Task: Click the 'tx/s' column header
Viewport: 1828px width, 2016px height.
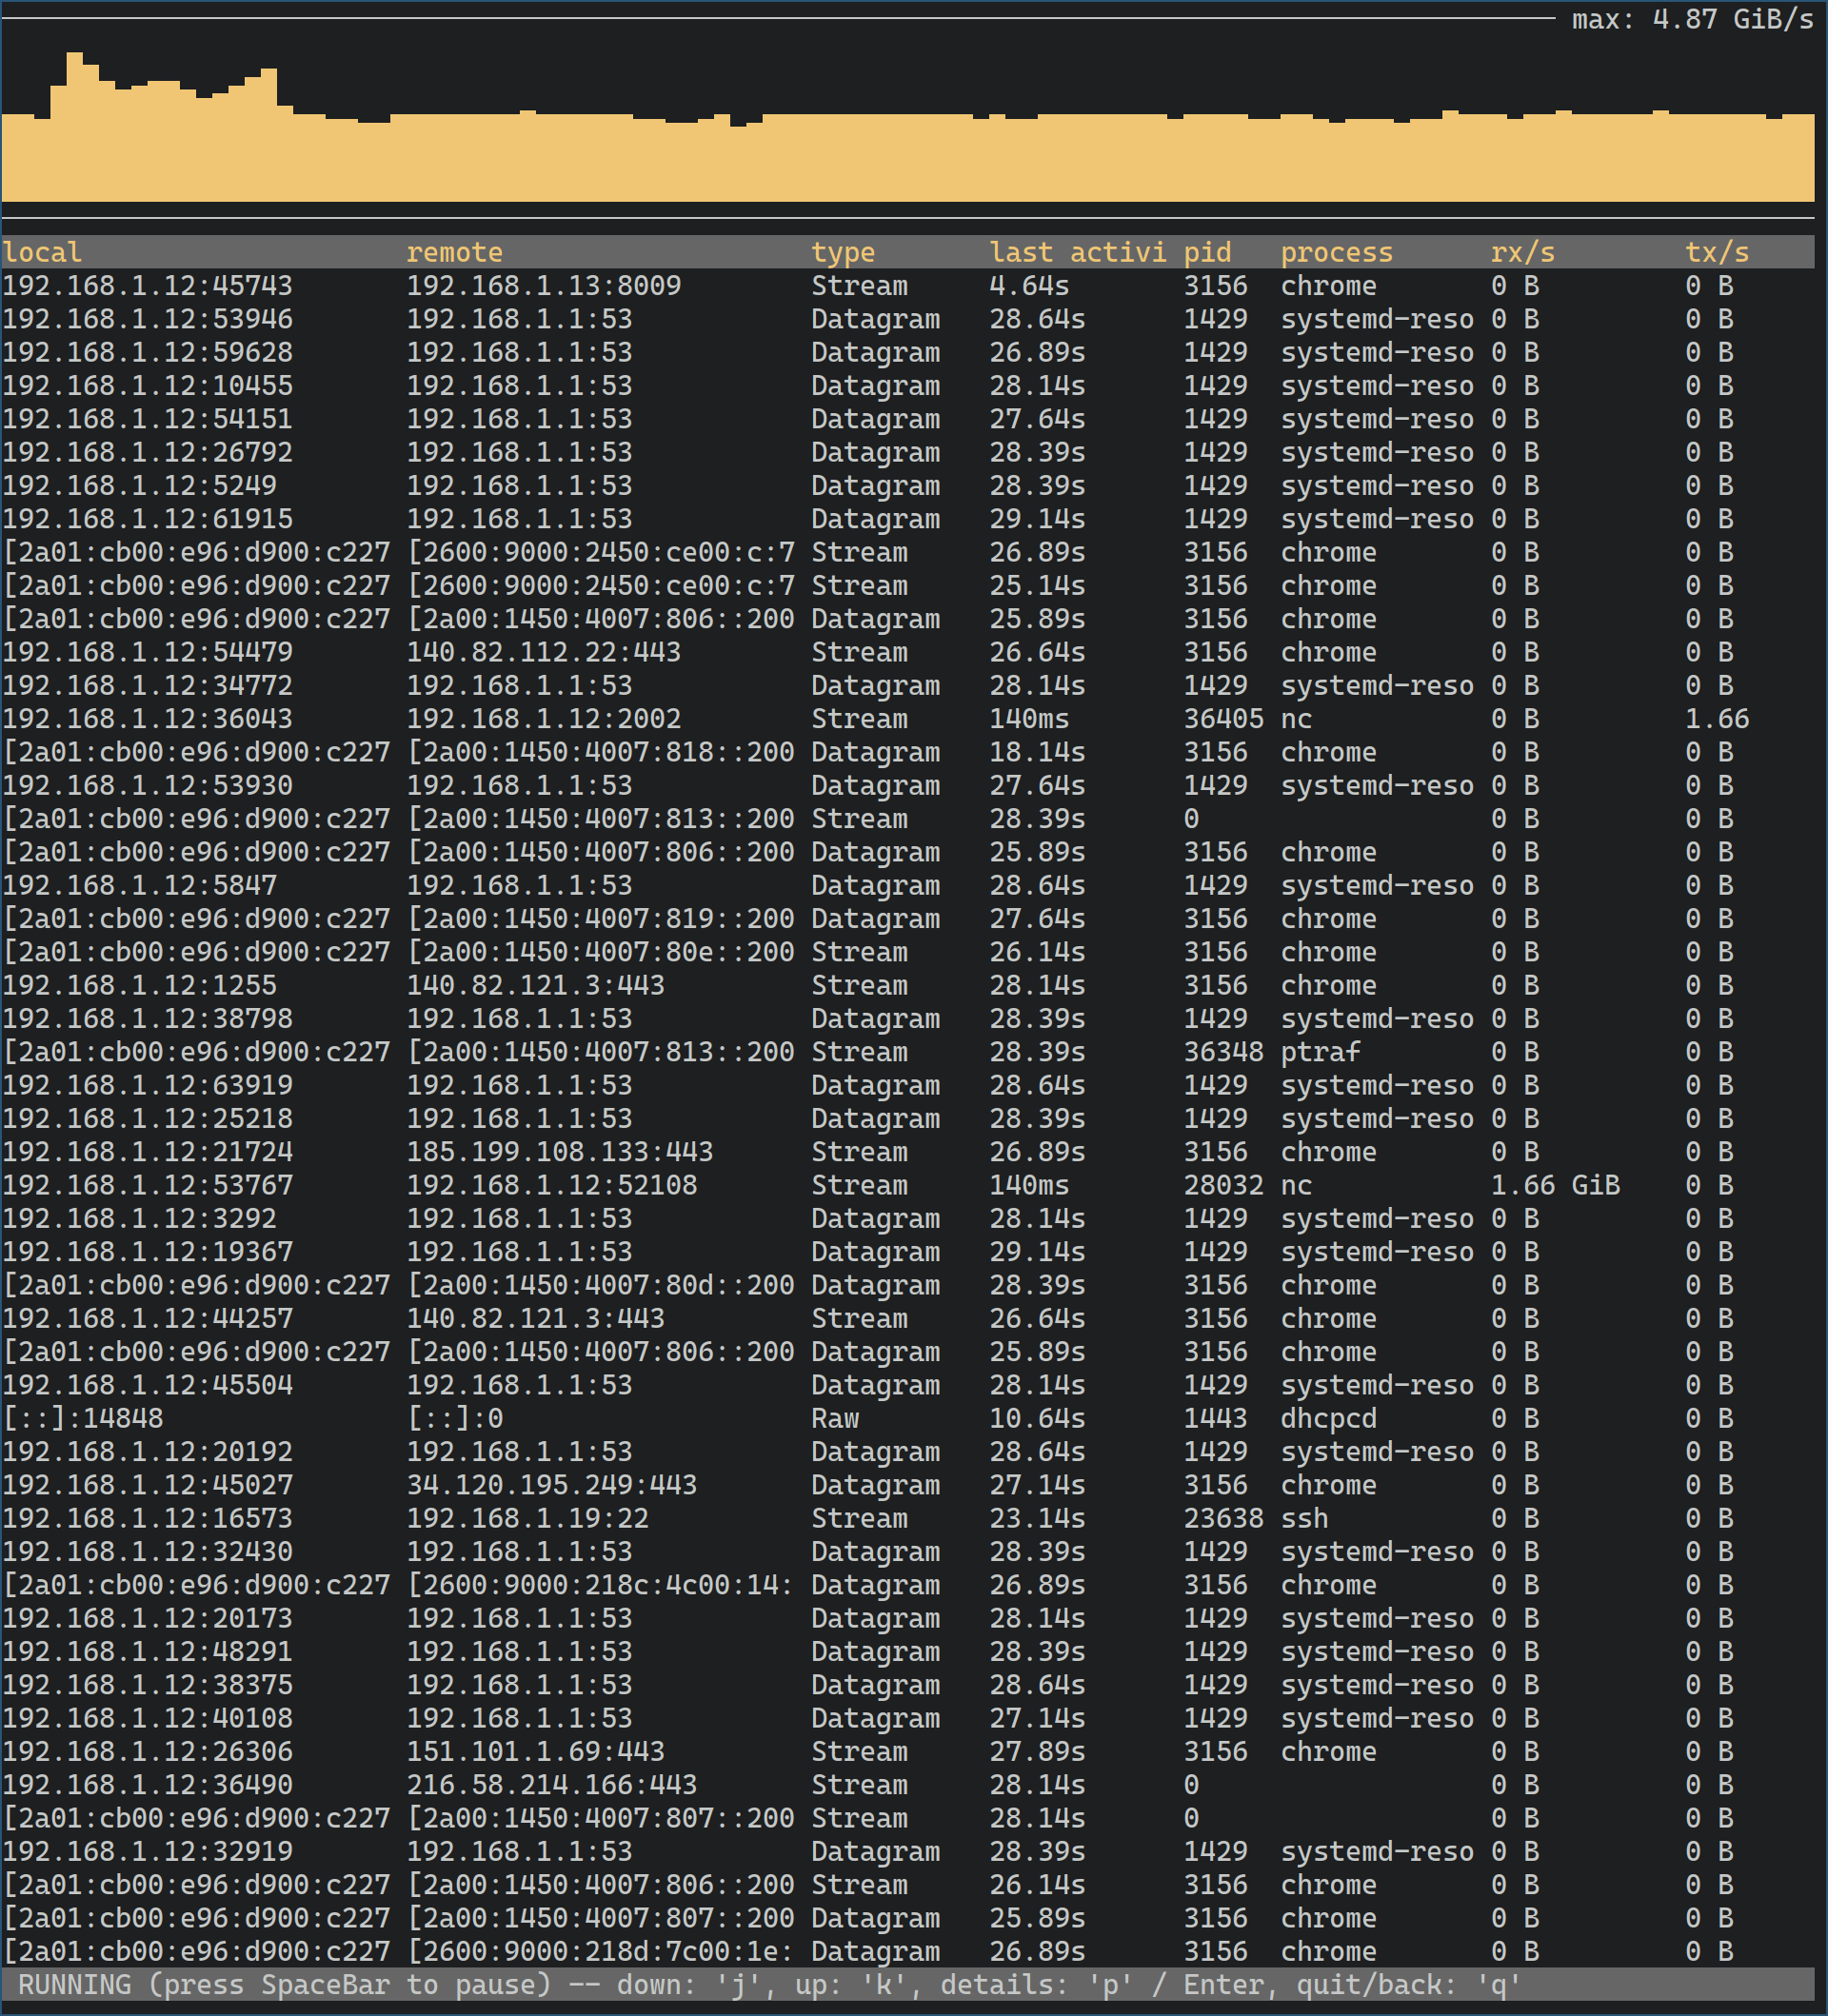Action: pyautogui.click(x=1716, y=252)
